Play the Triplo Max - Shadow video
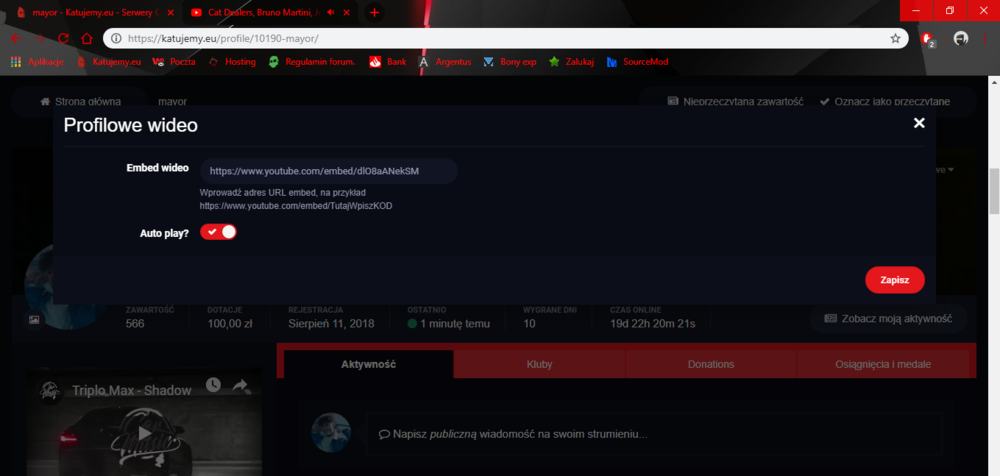1000x476 pixels. pyautogui.click(x=145, y=434)
